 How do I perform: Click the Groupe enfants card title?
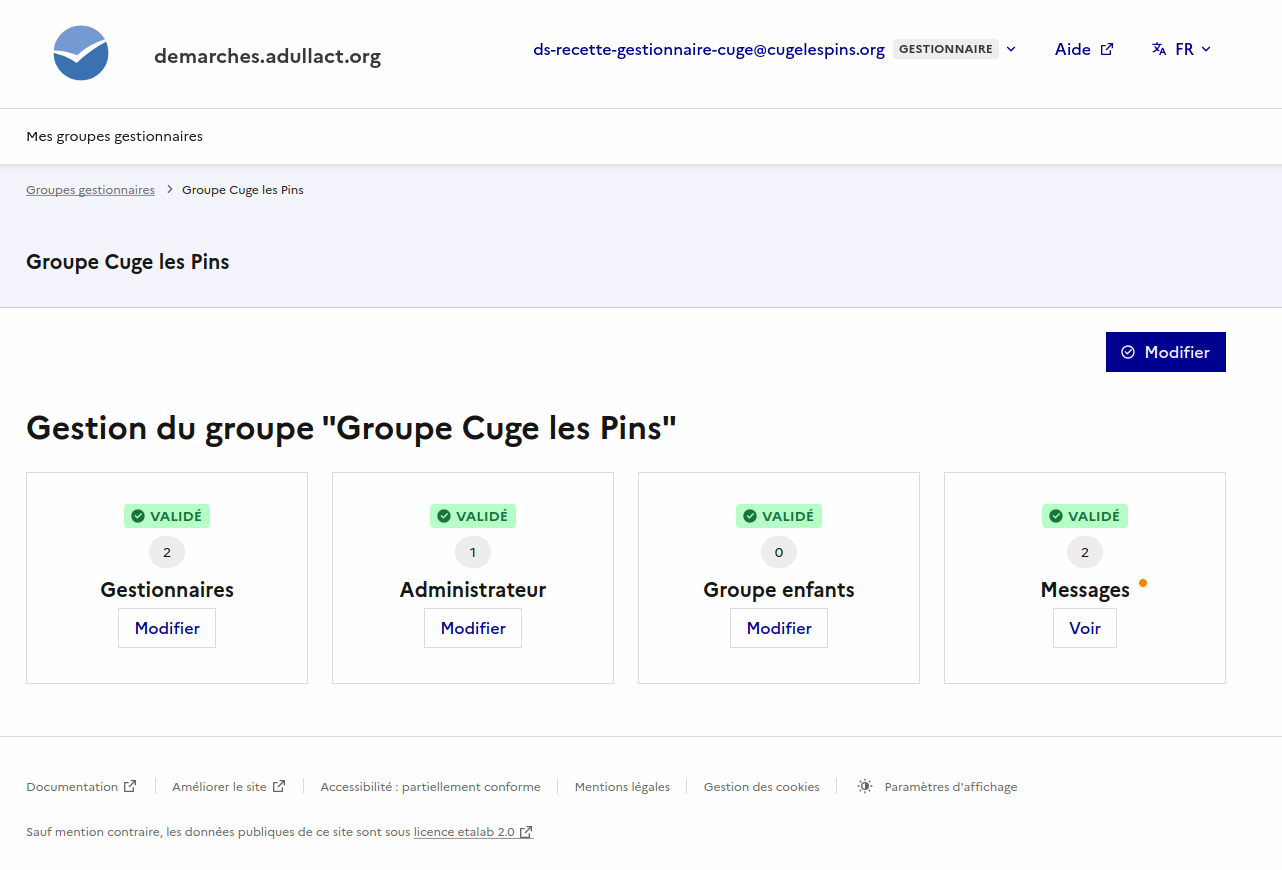[x=779, y=590]
